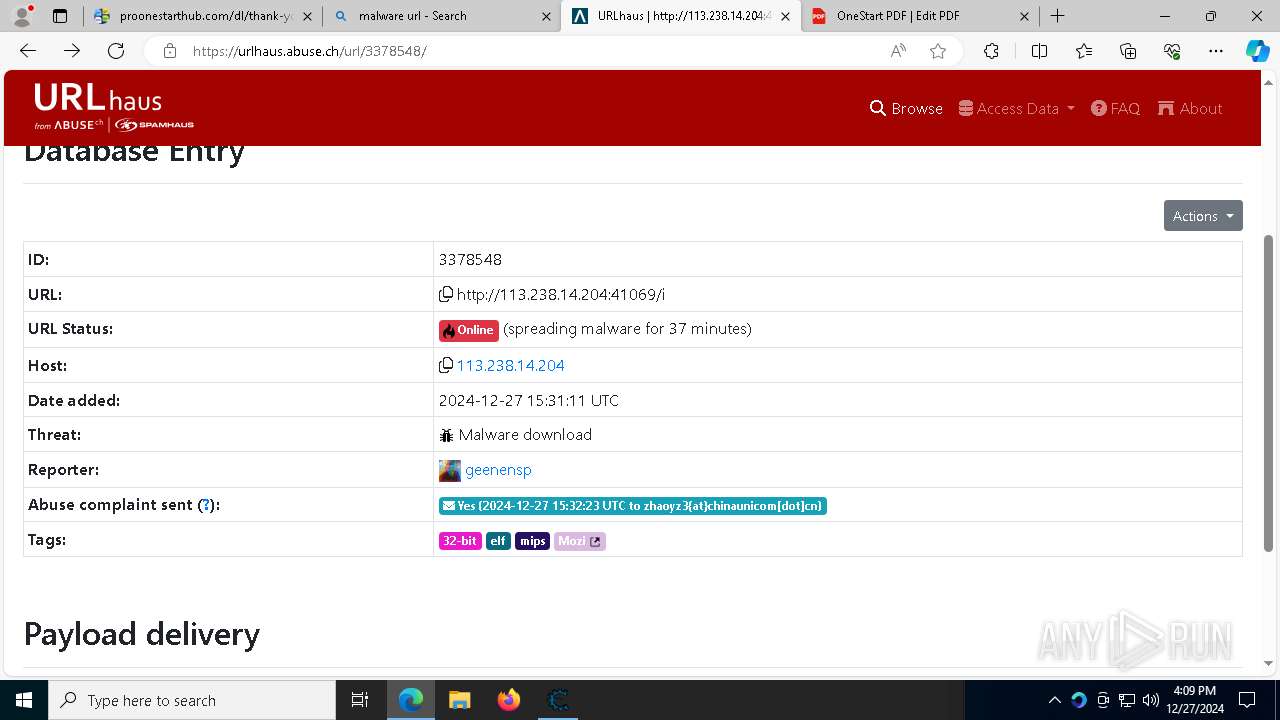Viewport: 1280px width, 720px height.
Task: Click the Tab actions menu icon
Action: point(60,16)
